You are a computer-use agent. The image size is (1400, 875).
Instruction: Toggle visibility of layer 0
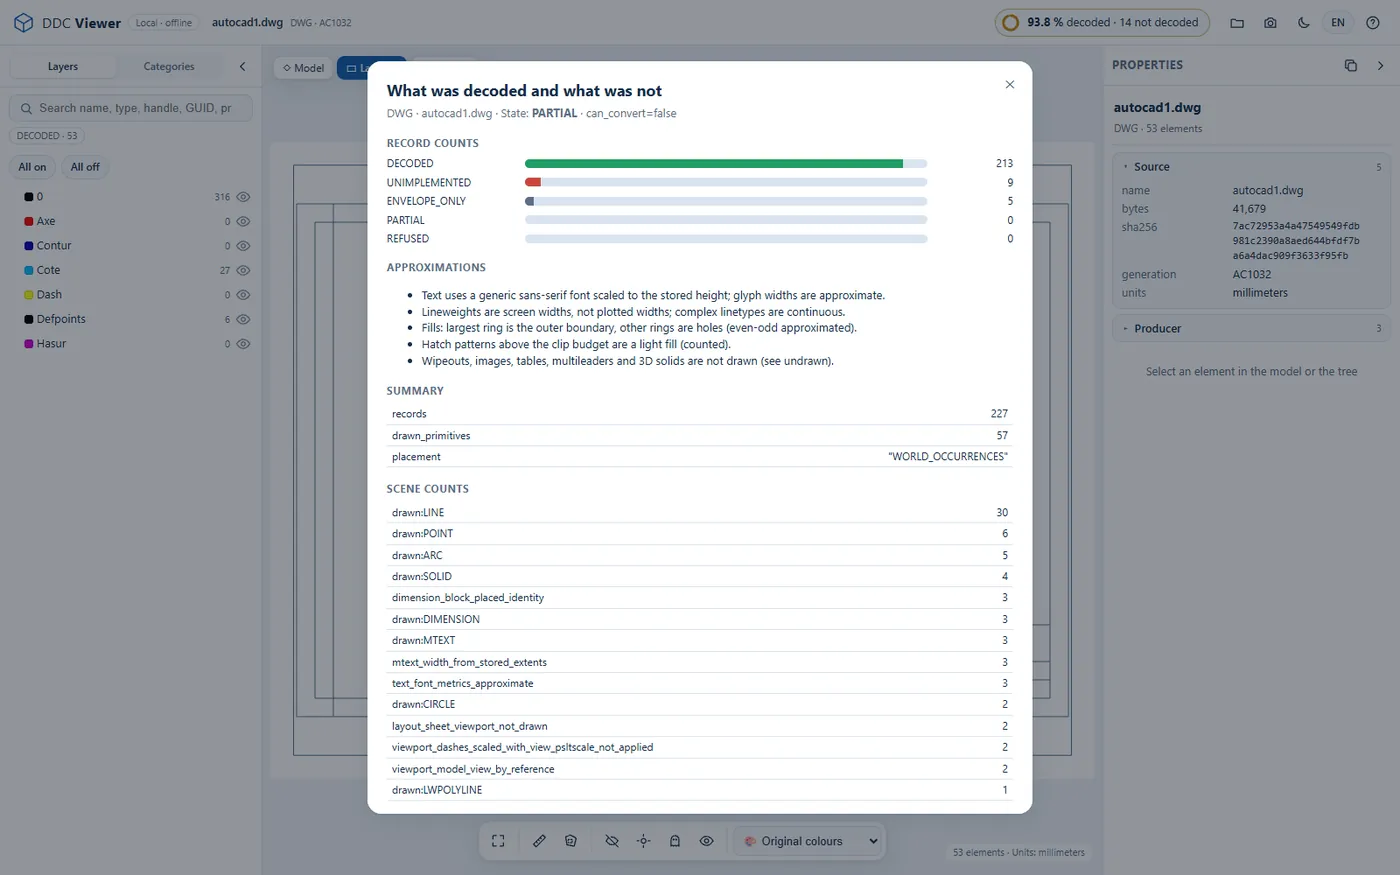[x=243, y=197]
